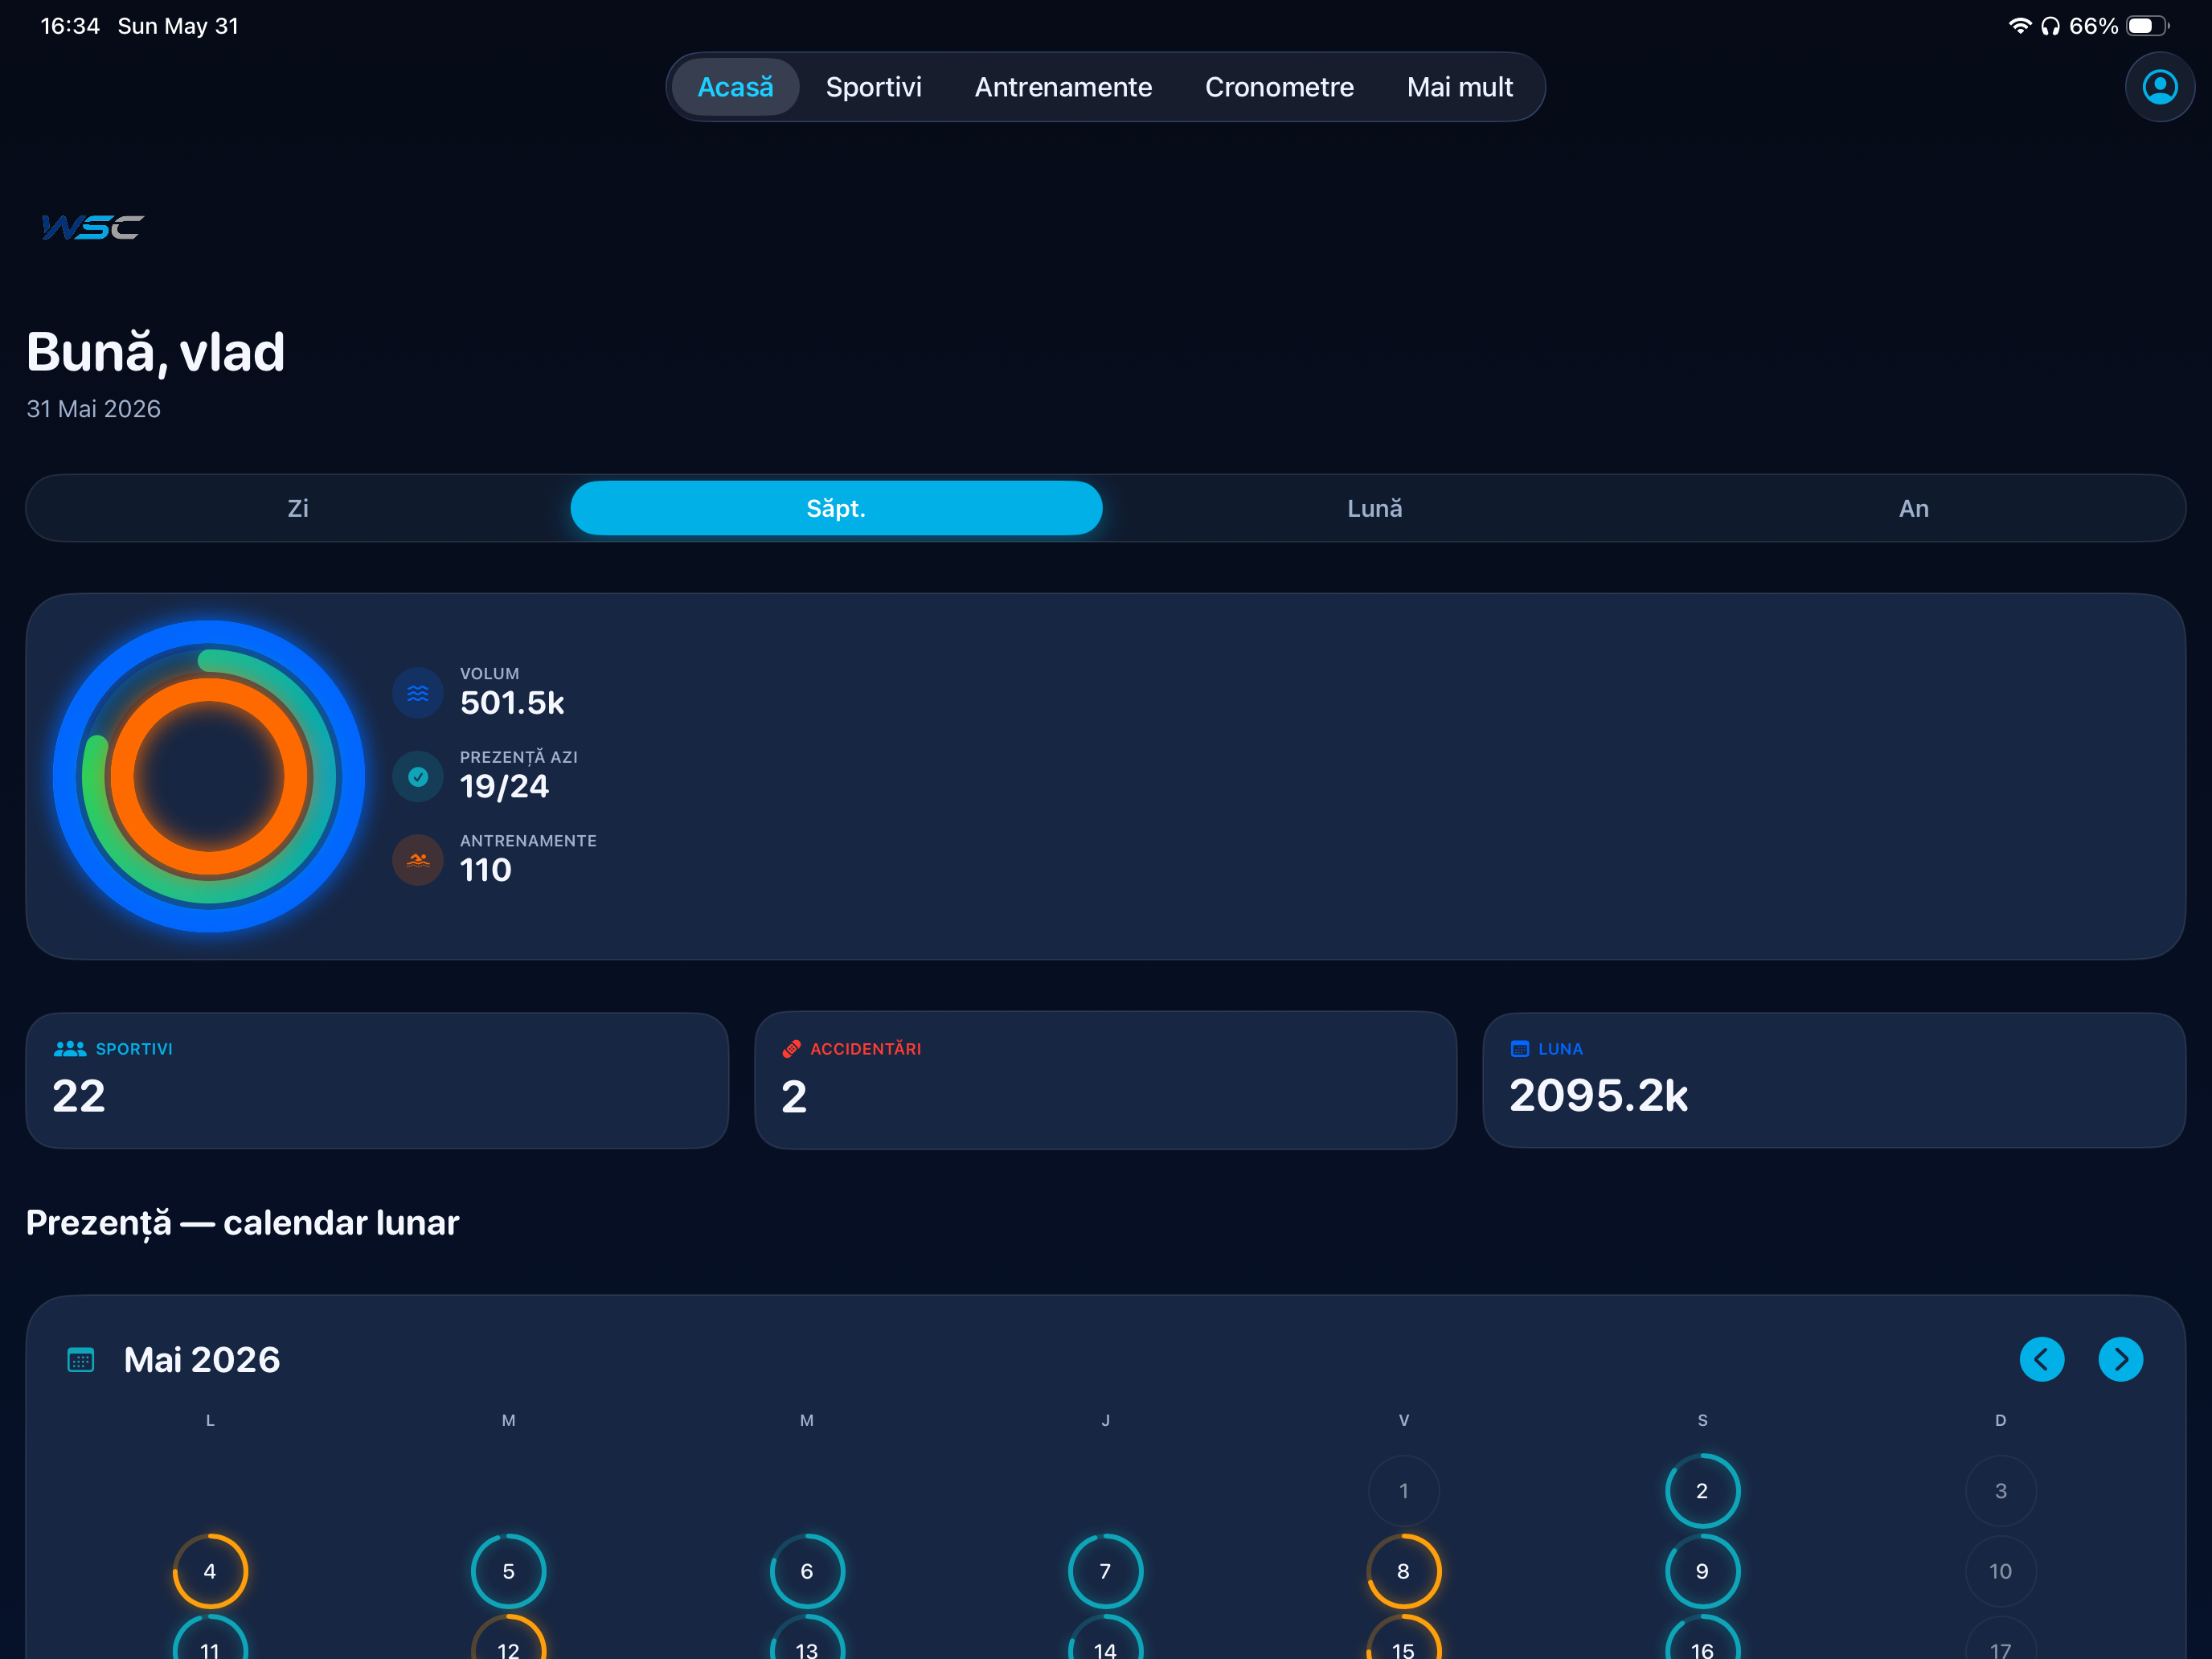Screen dimensions: 2212x1659
Task: Check Wi-Fi status icon
Action: [x=2020, y=26]
